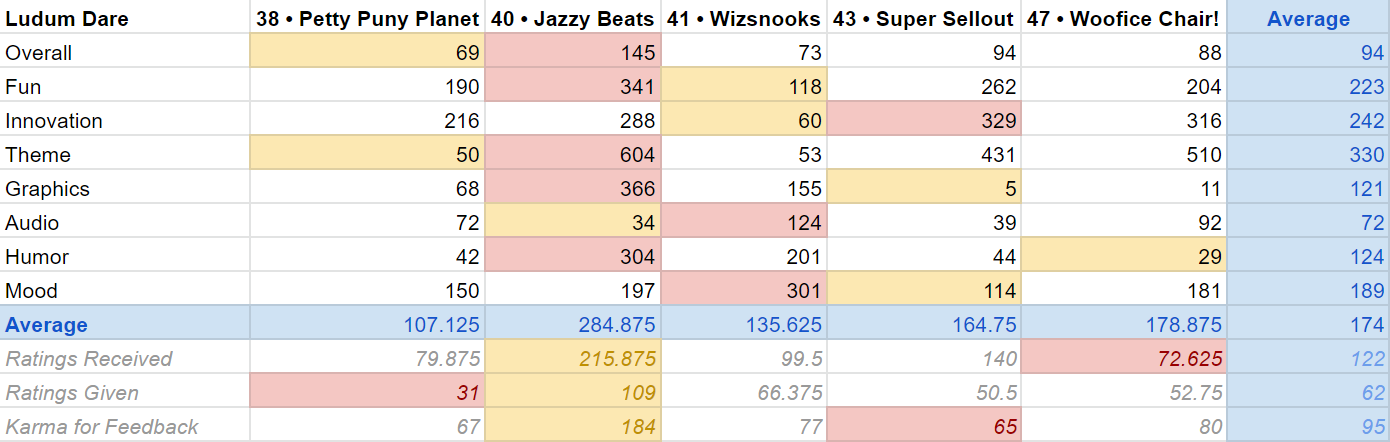Select the 47 • Woofice Chair! column header
This screenshot has height=442, width=1390.
[x=1124, y=18]
